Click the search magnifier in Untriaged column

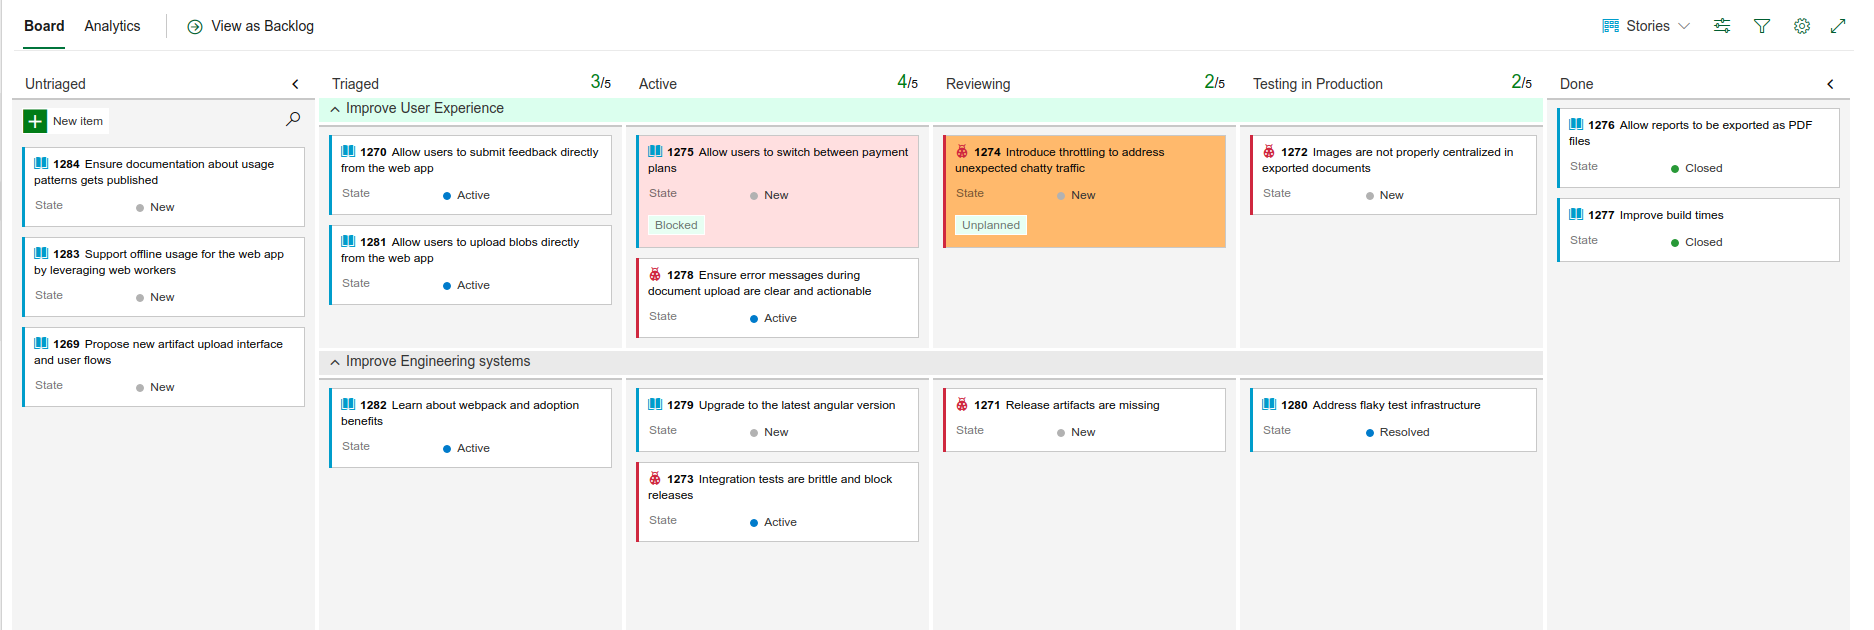tap(293, 119)
